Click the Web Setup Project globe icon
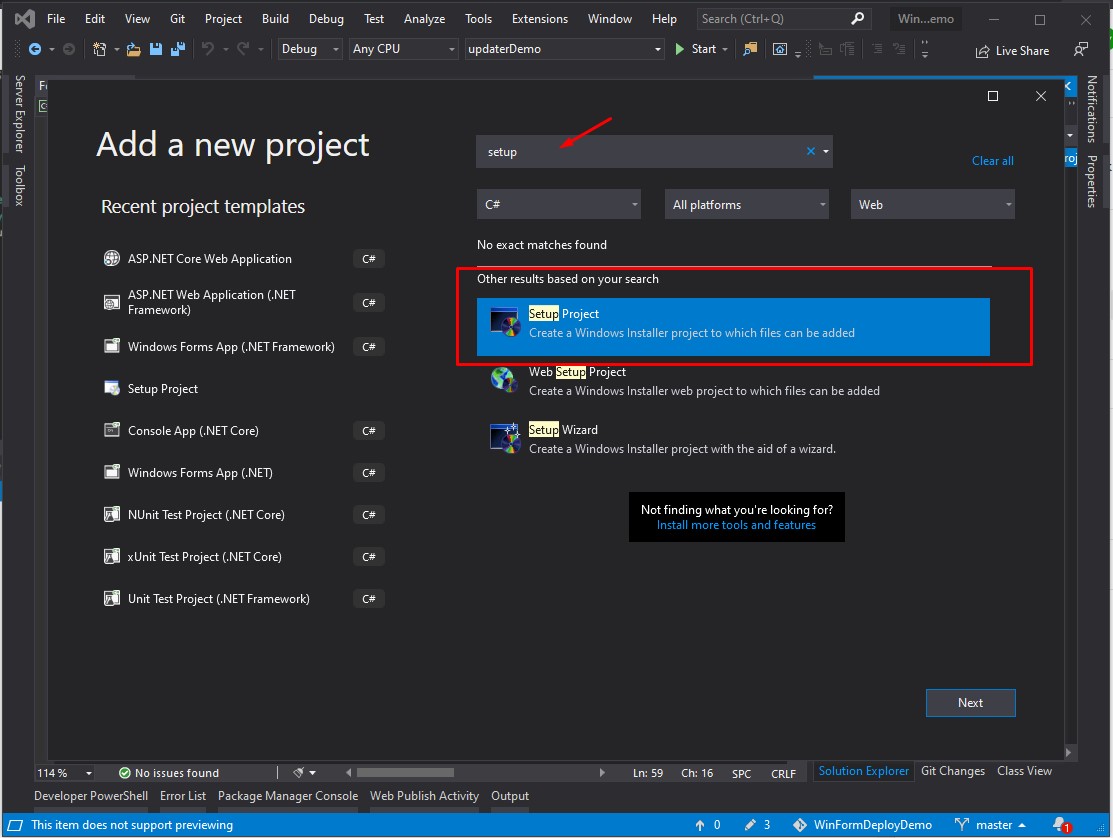This screenshot has width=1113, height=838. (502, 380)
